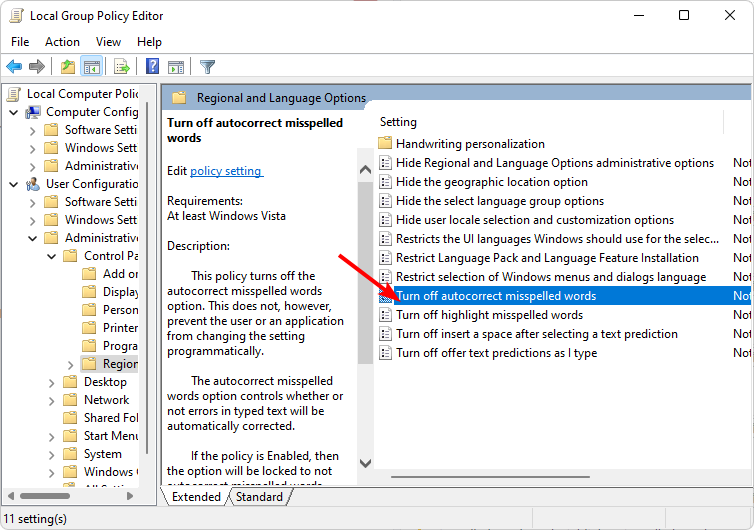Click tree pane horizontal scroll left arrow

coord(11,496)
